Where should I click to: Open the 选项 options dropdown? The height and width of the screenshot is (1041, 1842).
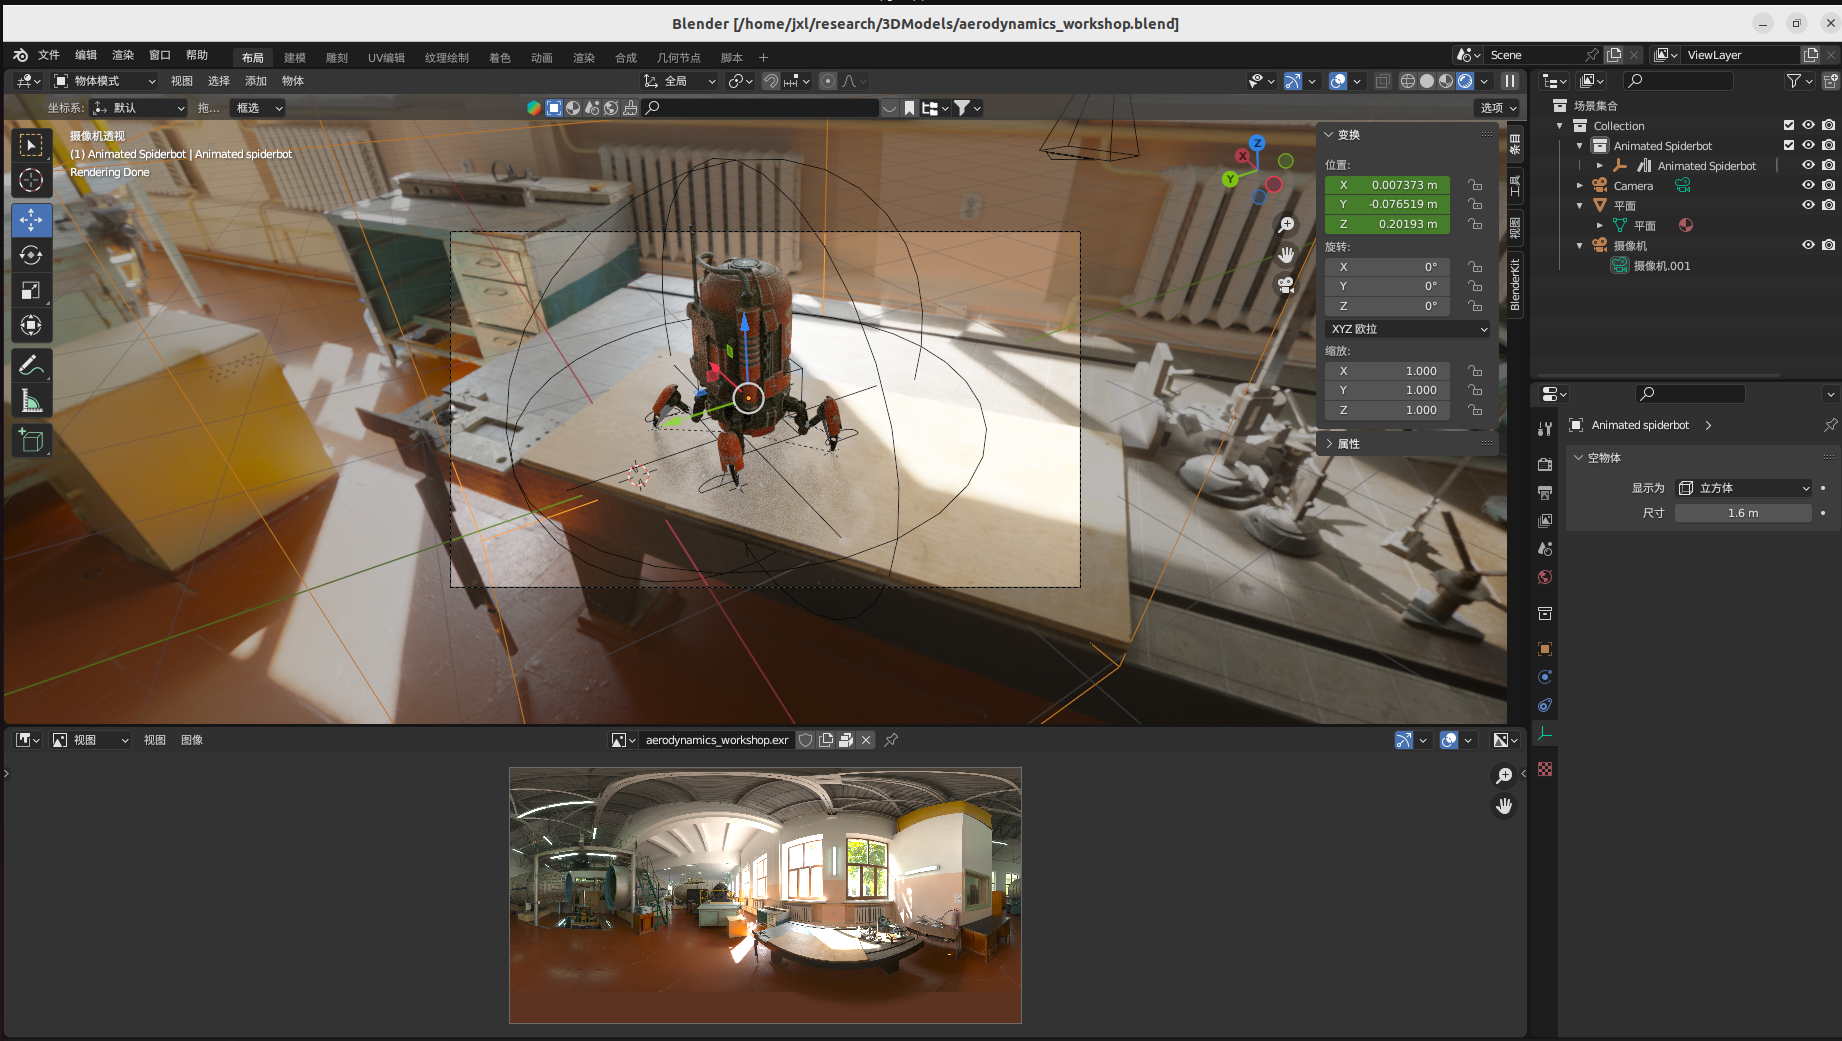pyautogui.click(x=1497, y=108)
